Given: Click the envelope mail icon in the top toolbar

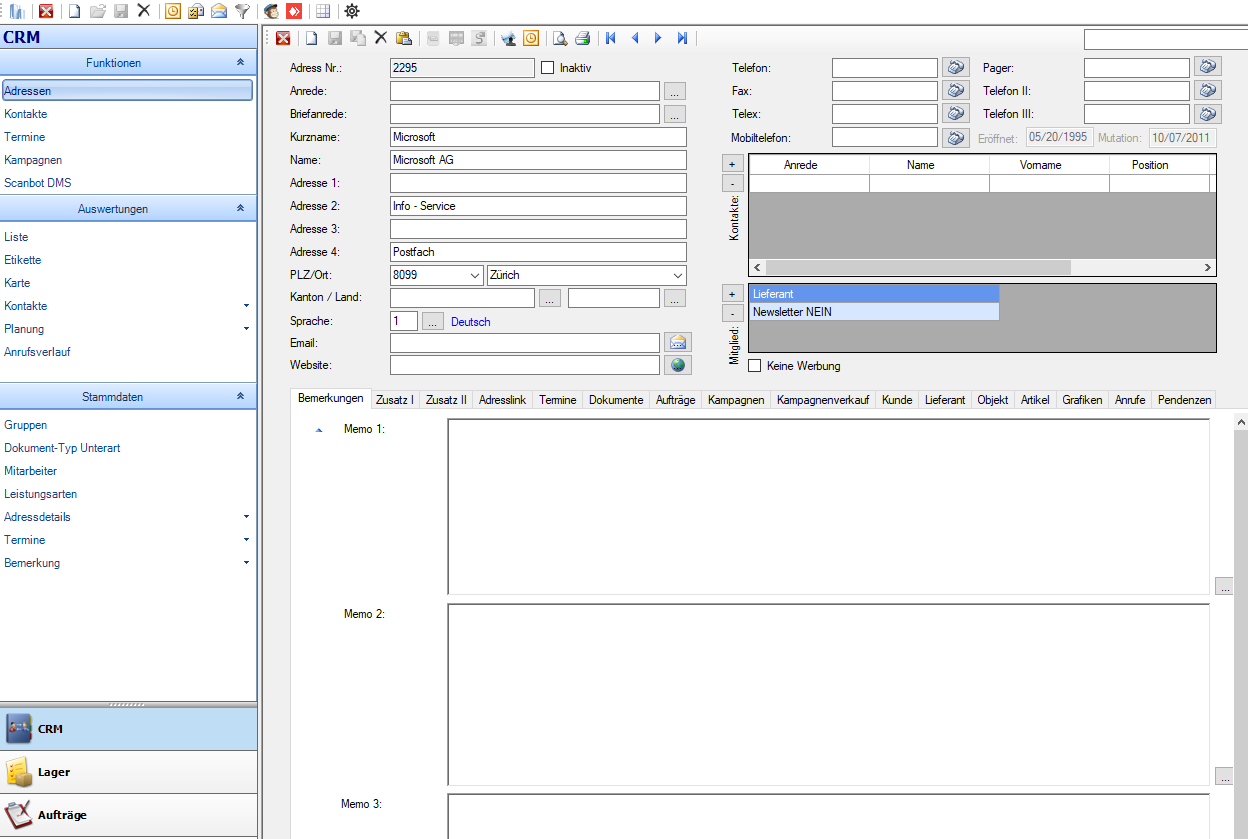Looking at the screenshot, I should 219,11.
